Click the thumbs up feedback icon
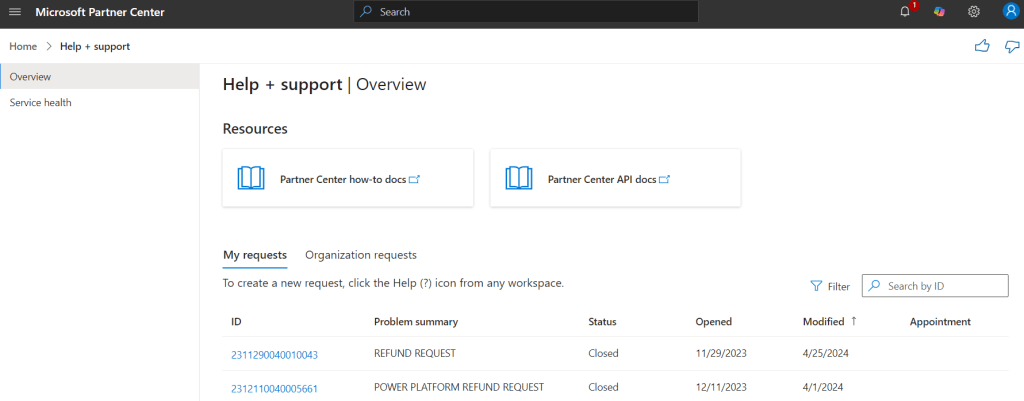Screen dimensions: 1024x401 (981, 46)
